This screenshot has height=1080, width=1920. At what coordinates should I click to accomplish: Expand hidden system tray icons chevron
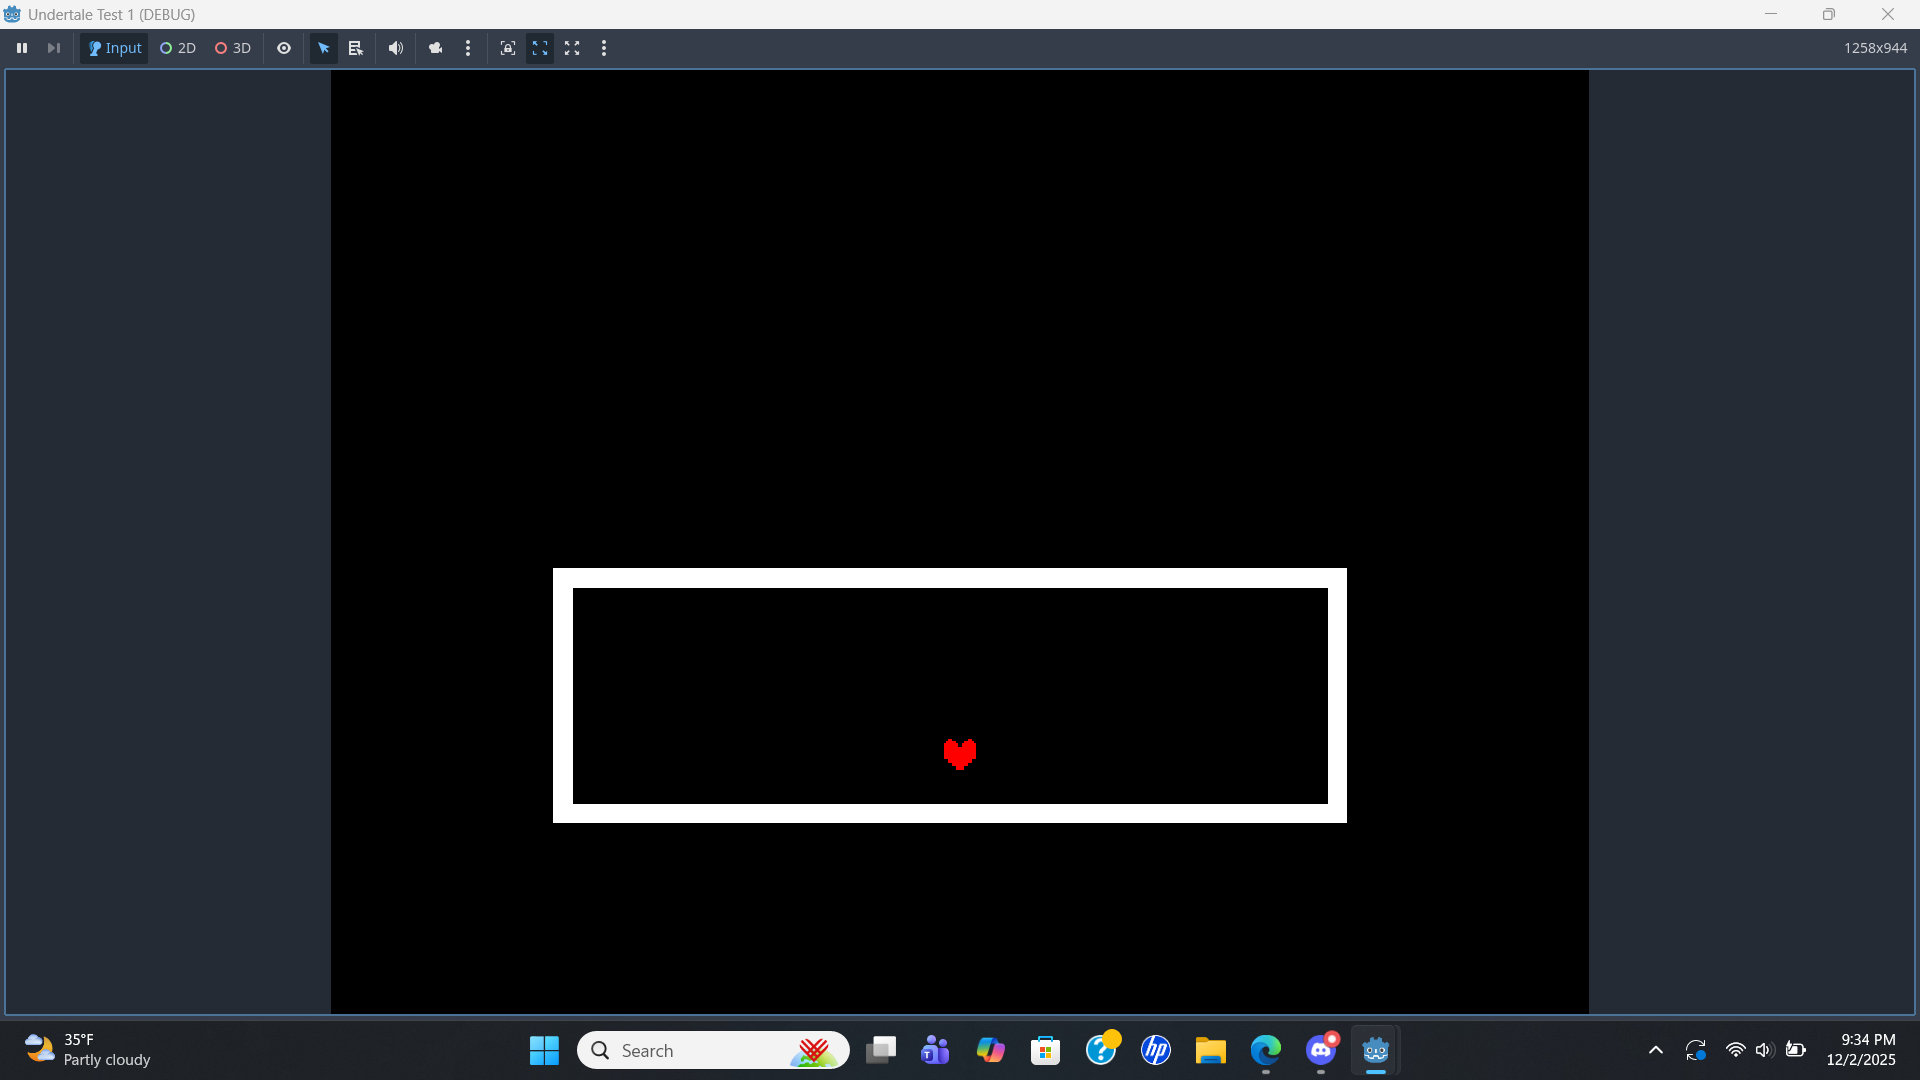point(1656,1050)
